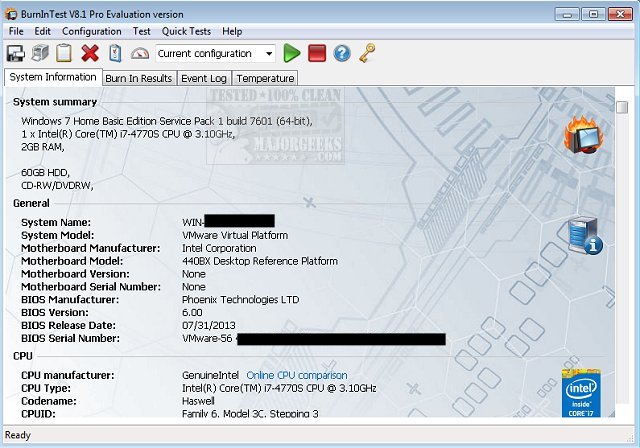The height and width of the screenshot is (448, 640).
Task: Open help via blue question mark icon
Action: 342,53
